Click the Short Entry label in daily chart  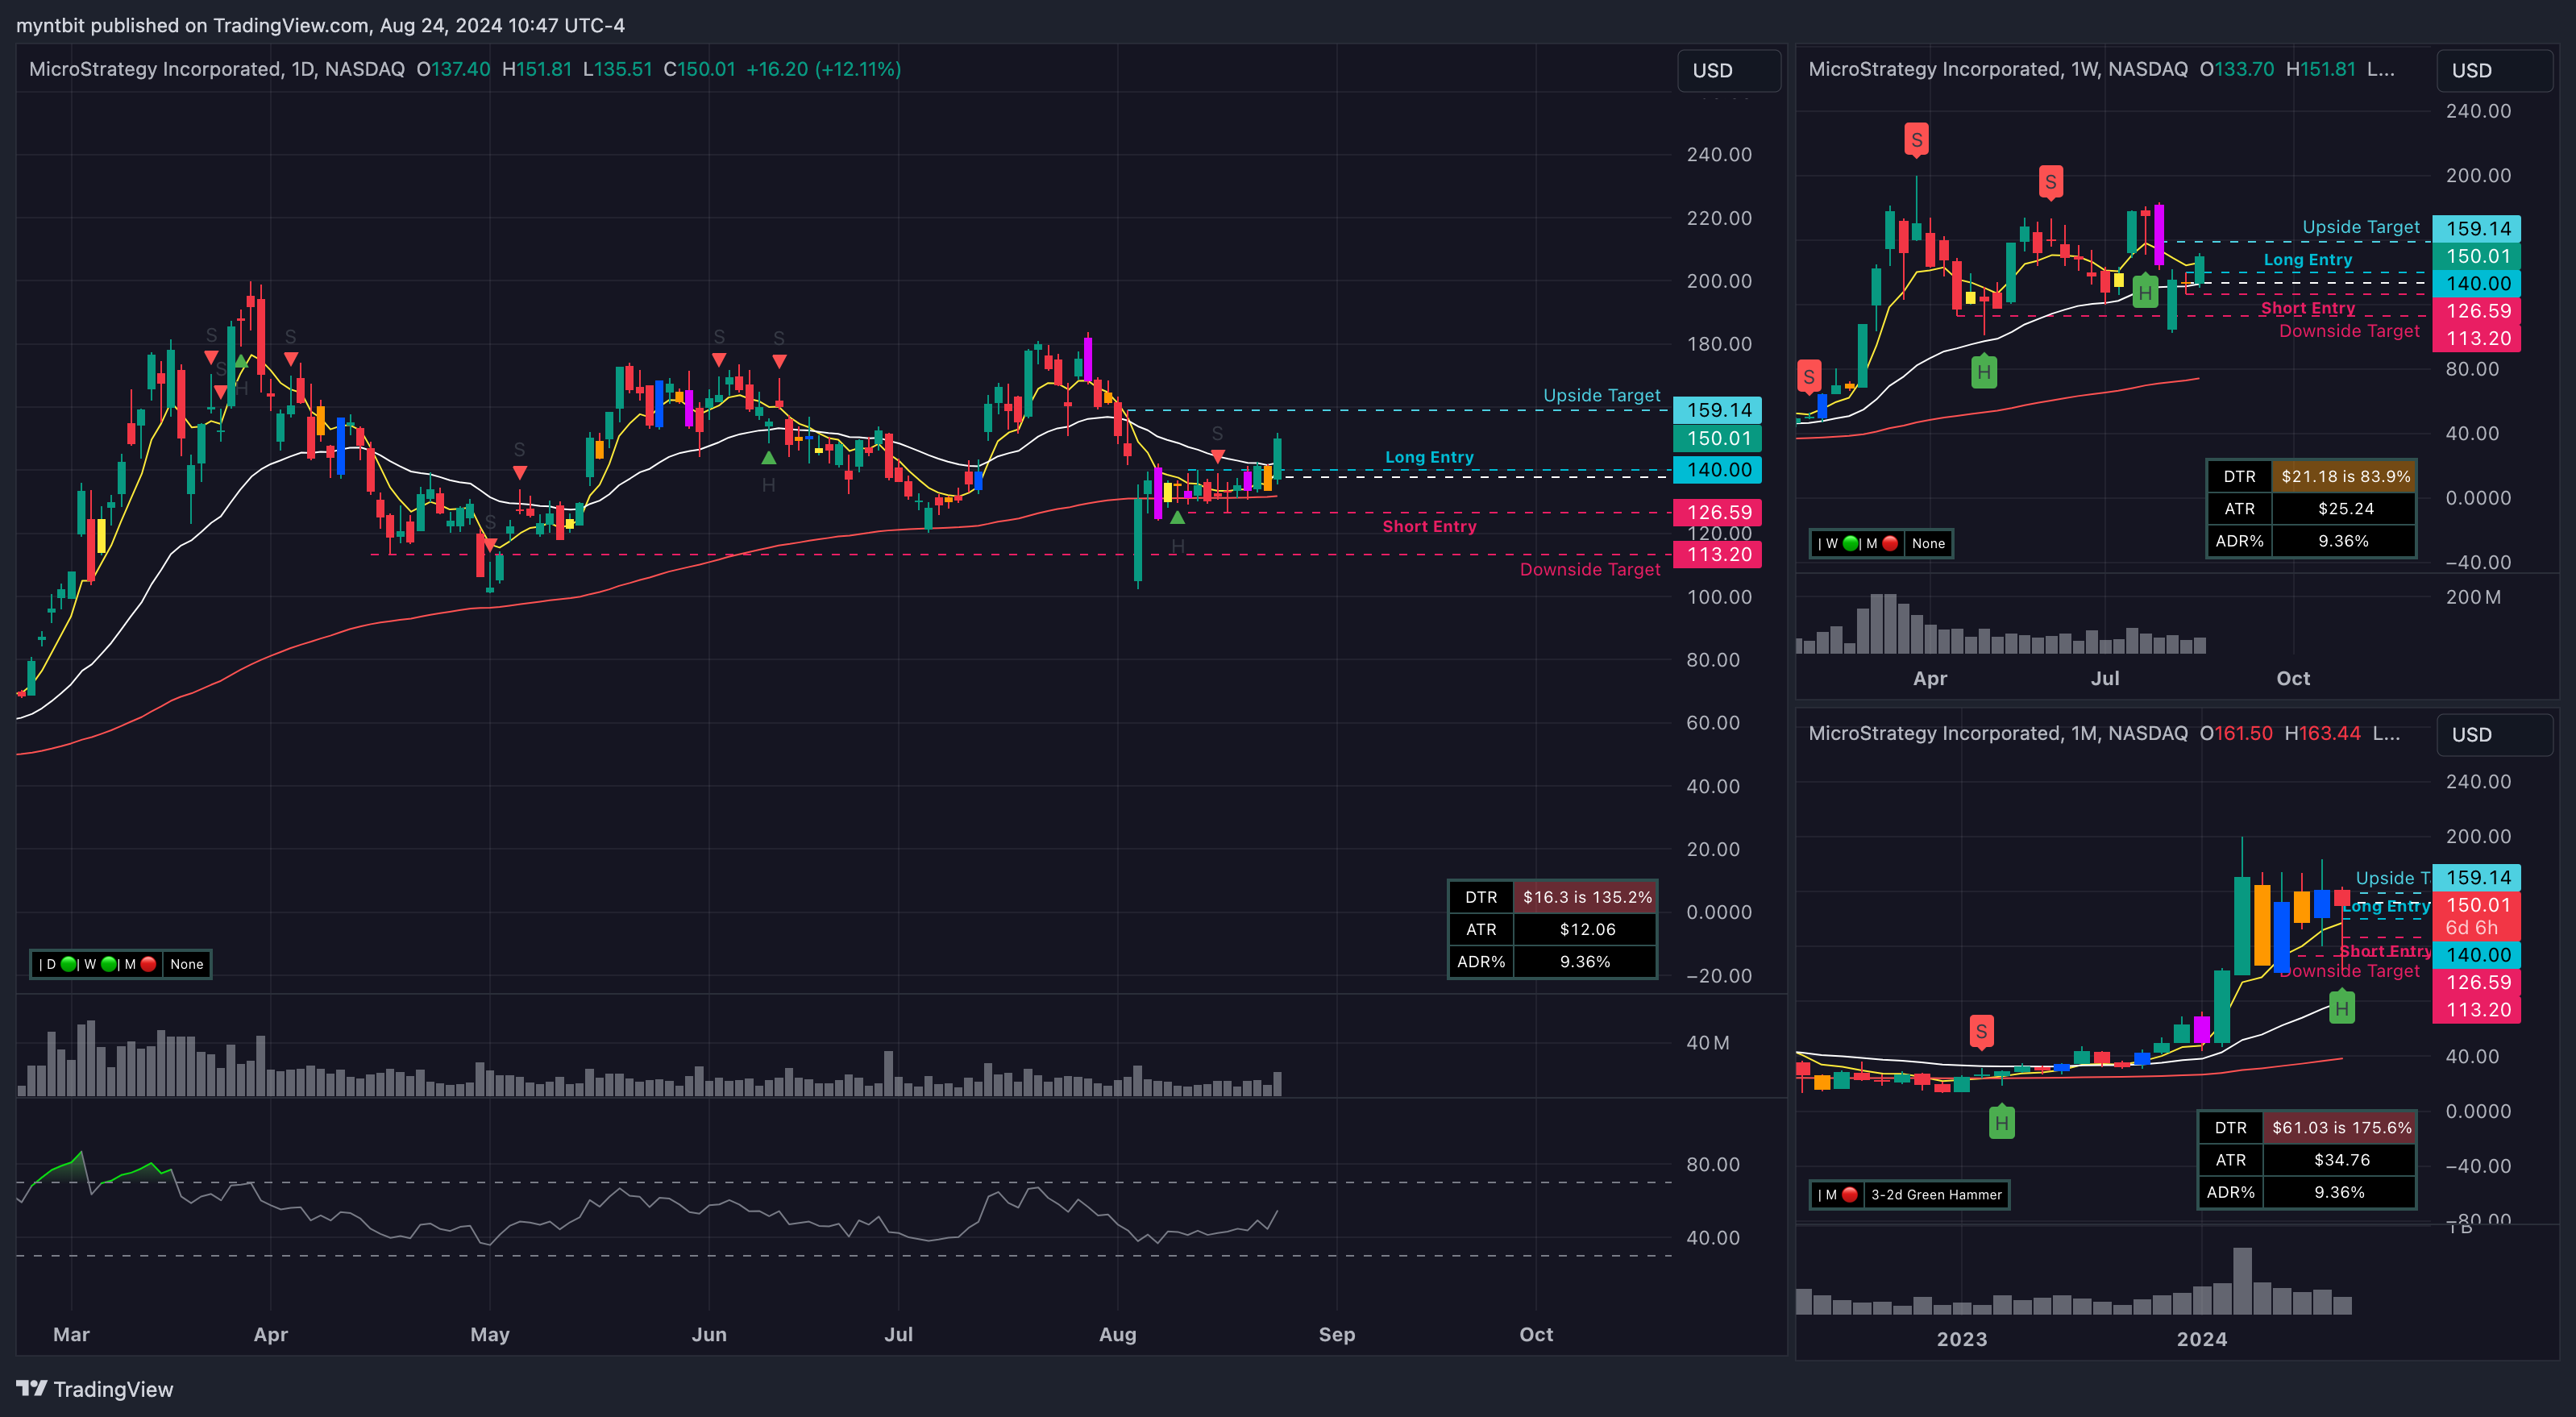coord(1429,526)
